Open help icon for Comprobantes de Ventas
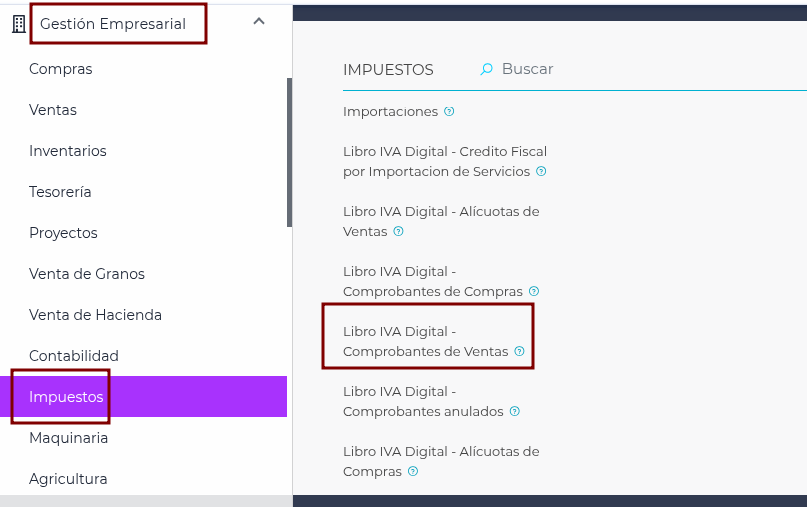Viewport: 807px width, 507px height. (520, 351)
